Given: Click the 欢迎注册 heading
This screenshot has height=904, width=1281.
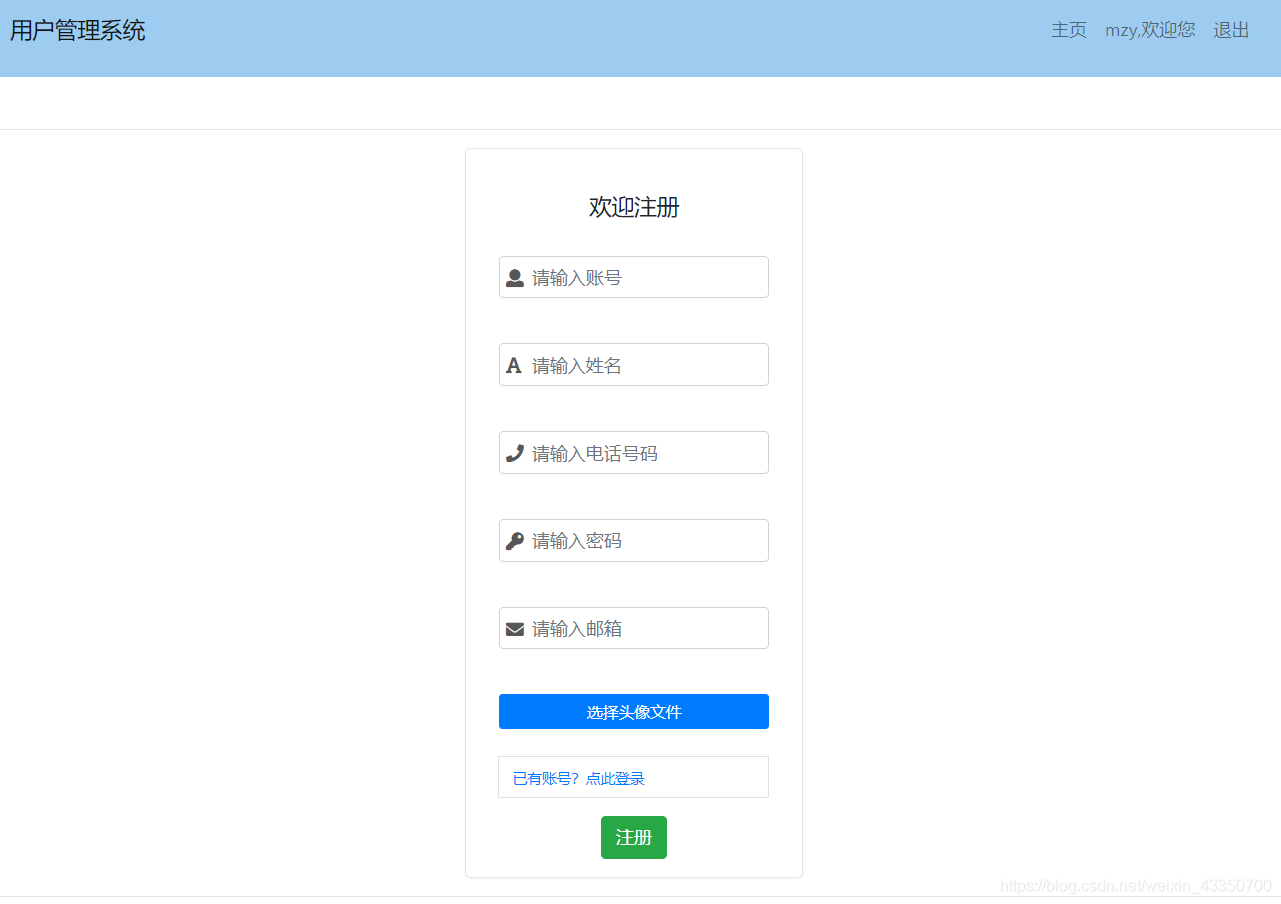Looking at the screenshot, I should click(633, 207).
